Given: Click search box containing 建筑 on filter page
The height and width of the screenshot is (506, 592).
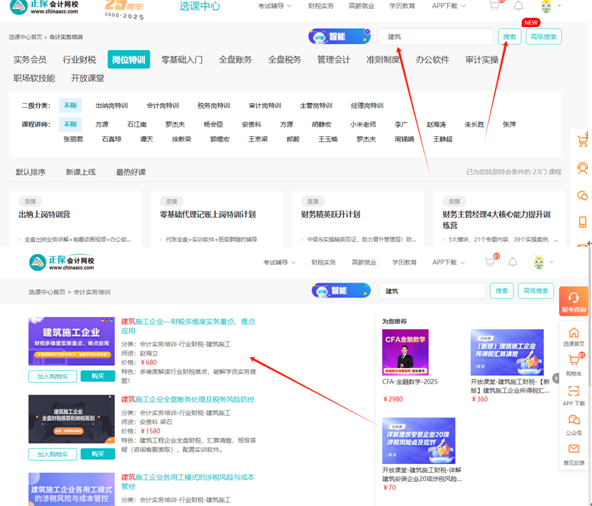Looking at the screenshot, I should point(435,37).
